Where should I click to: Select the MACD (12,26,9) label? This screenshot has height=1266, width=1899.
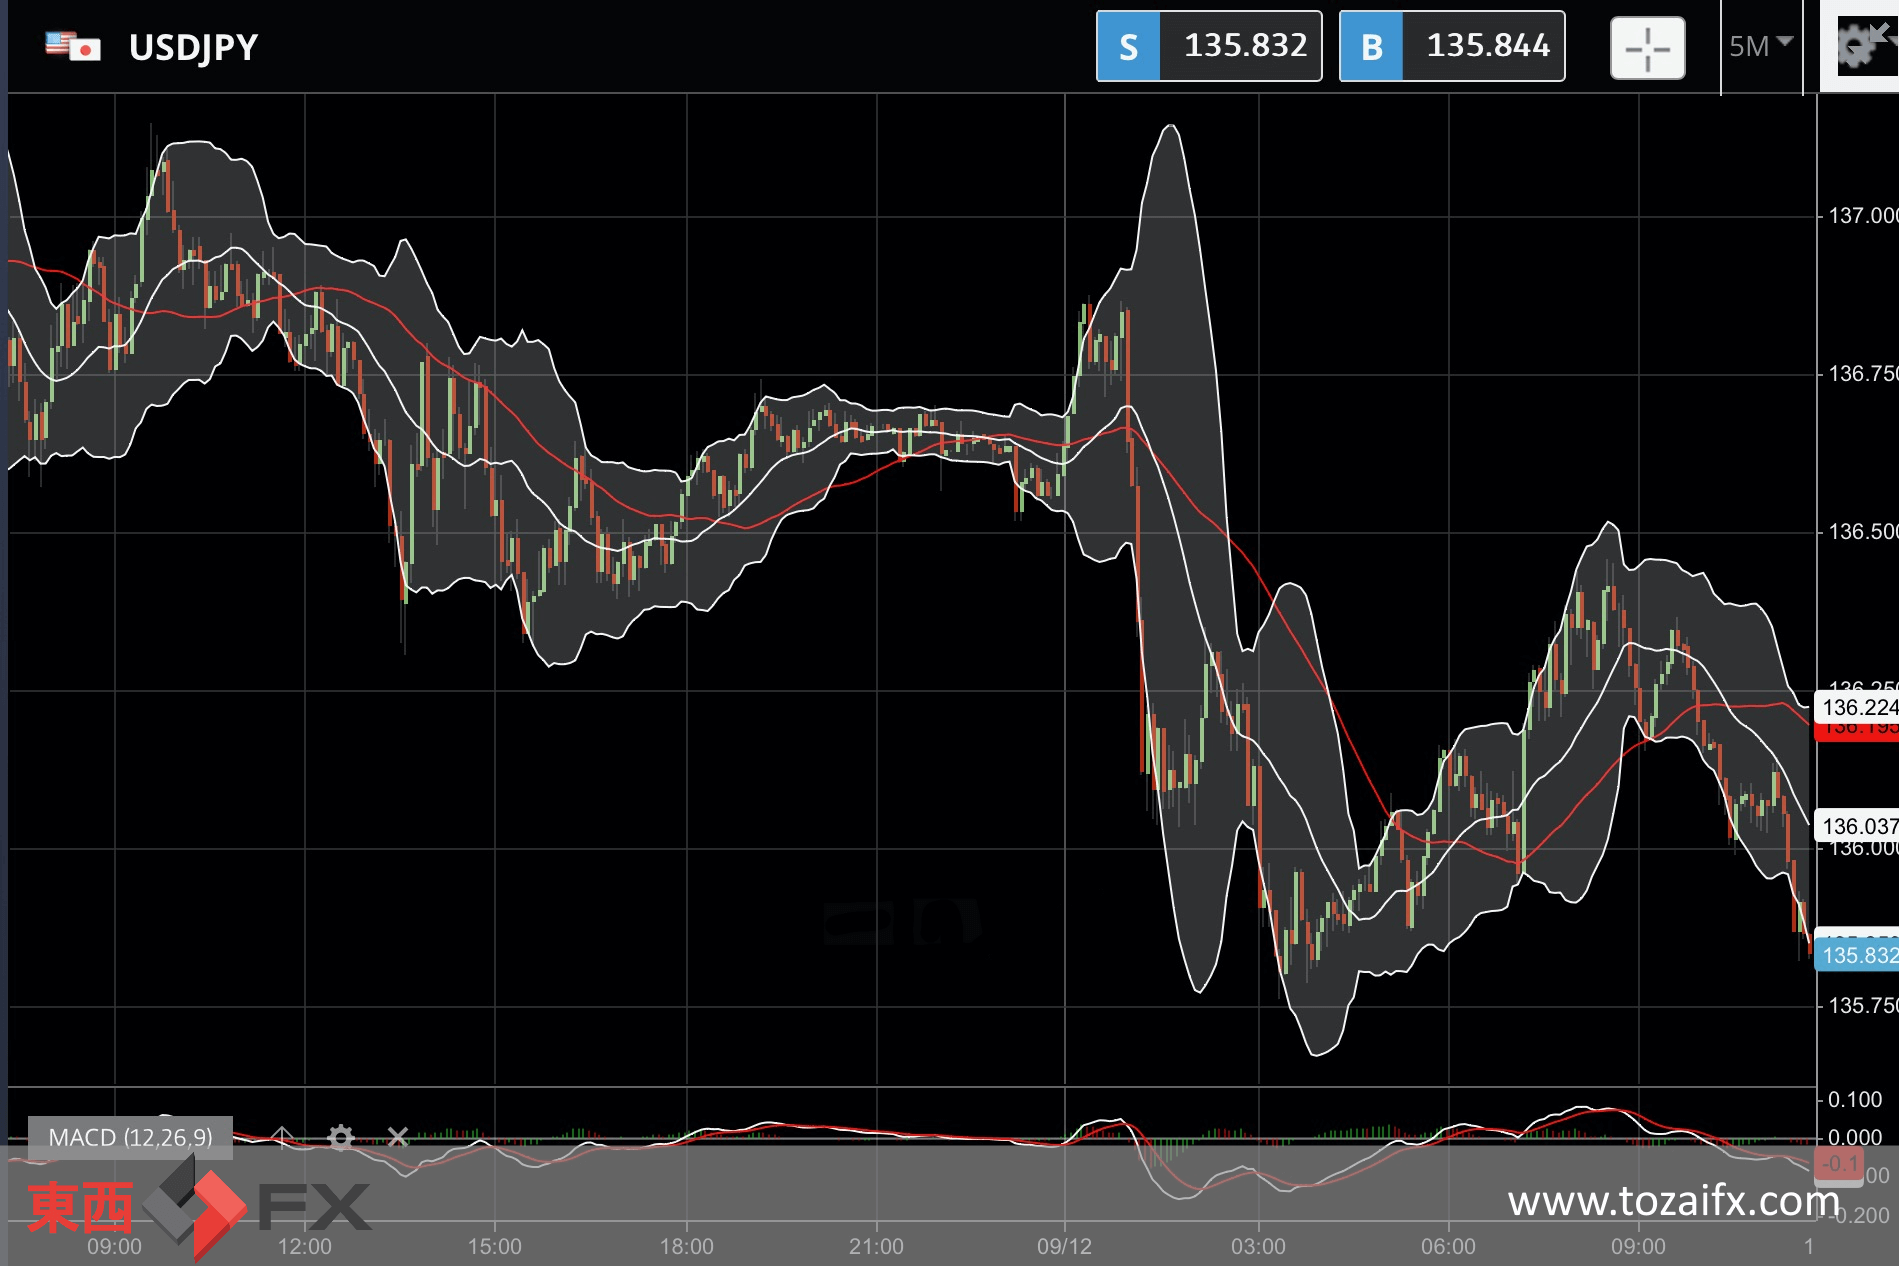pyautogui.click(x=130, y=1137)
